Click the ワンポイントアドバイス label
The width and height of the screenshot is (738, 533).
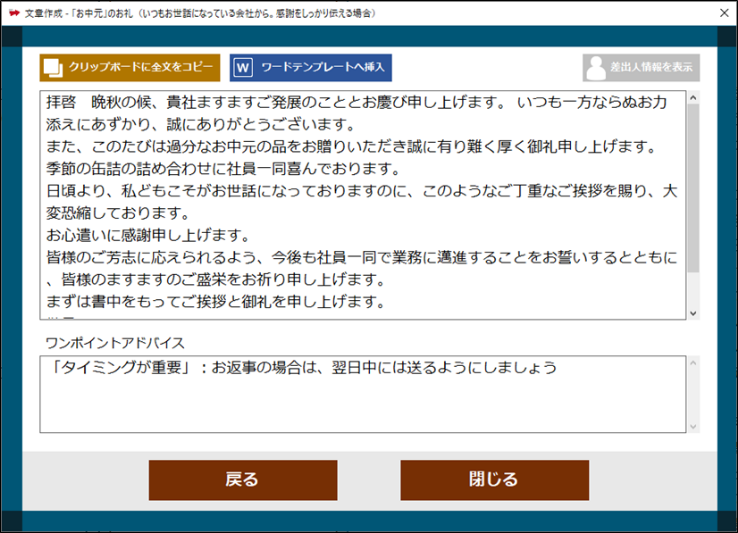pyautogui.click(x=115, y=343)
